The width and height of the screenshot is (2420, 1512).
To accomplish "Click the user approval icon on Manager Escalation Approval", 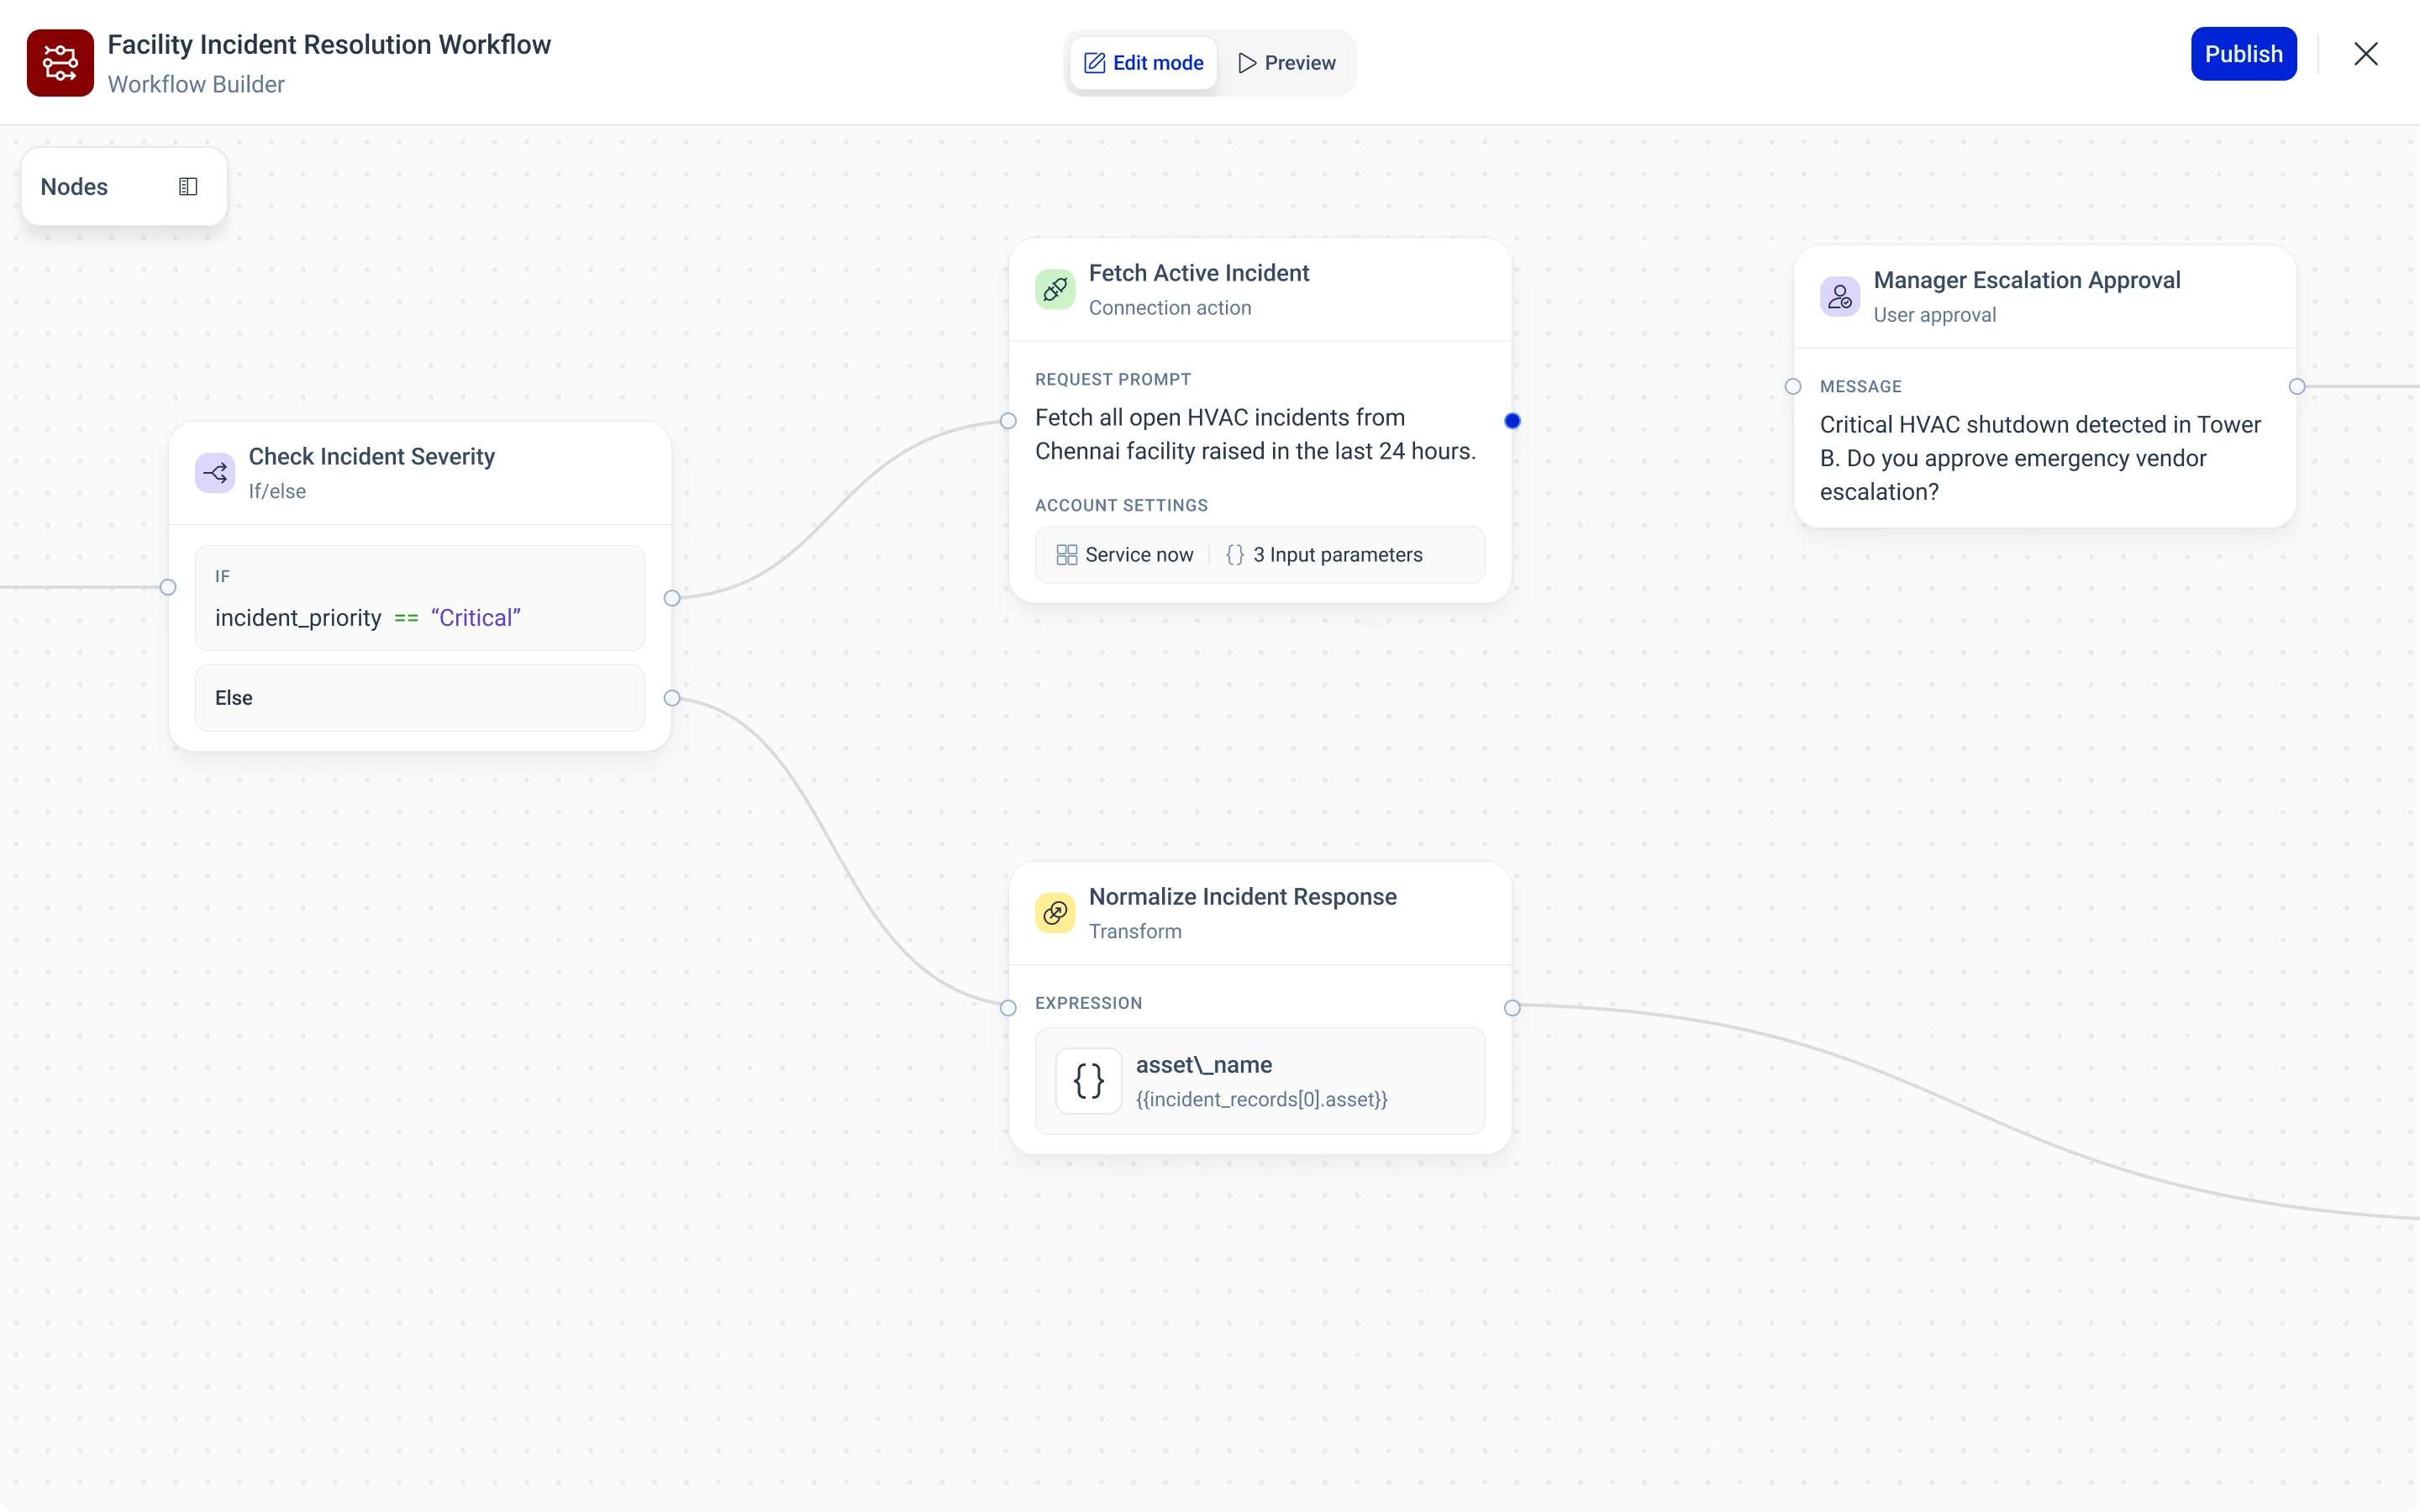I will pos(1840,297).
